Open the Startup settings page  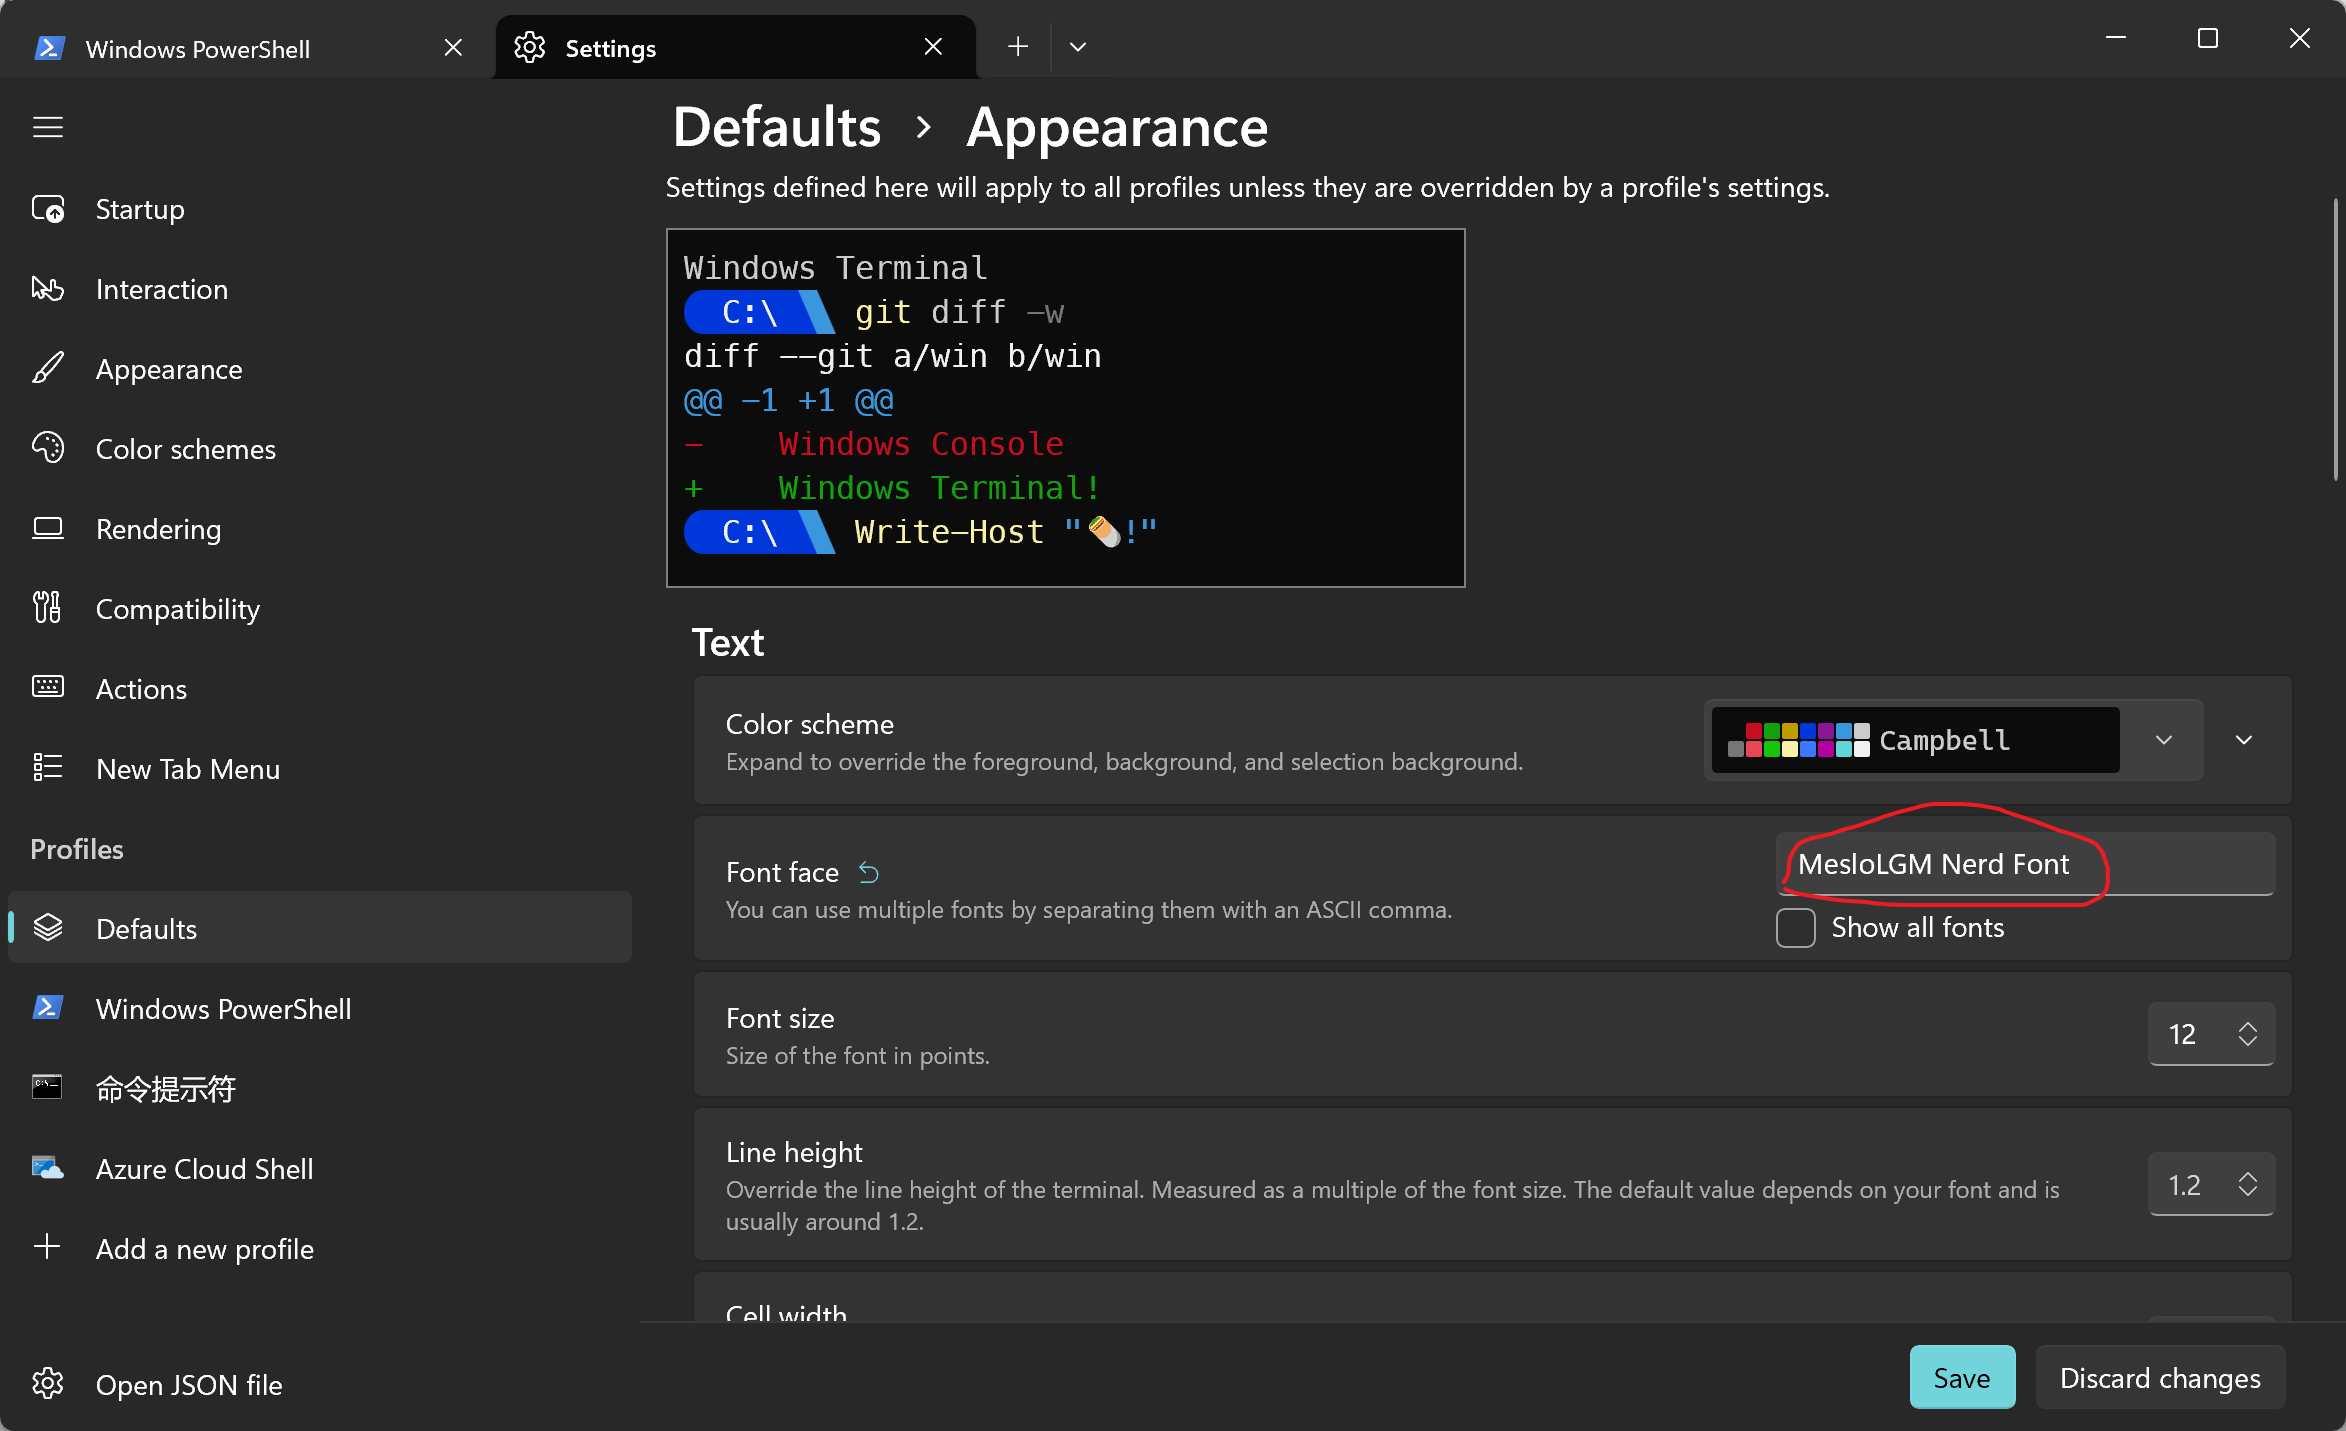(139, 209)
